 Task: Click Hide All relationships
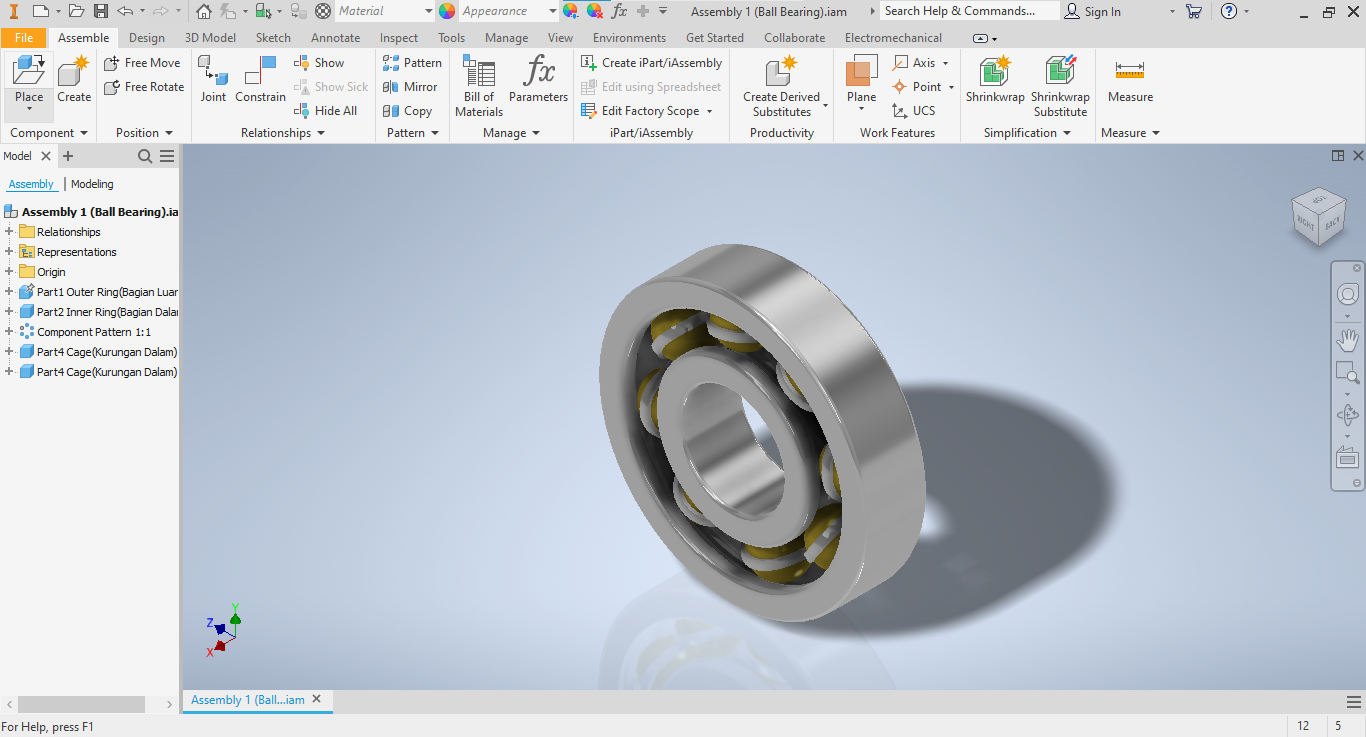coord(326,111)
